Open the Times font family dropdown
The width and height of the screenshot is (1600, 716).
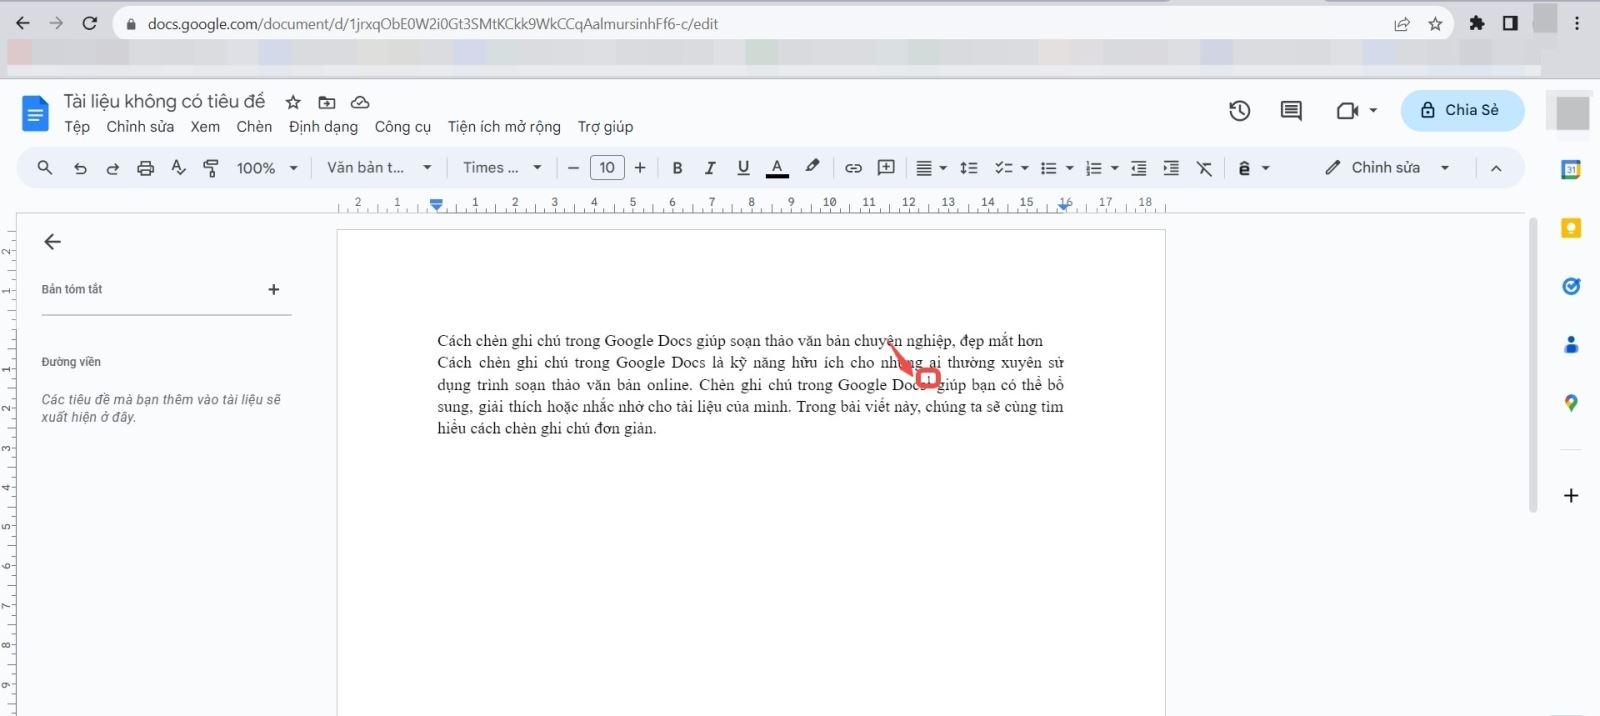pyautogui.click(x=502, y=168)
